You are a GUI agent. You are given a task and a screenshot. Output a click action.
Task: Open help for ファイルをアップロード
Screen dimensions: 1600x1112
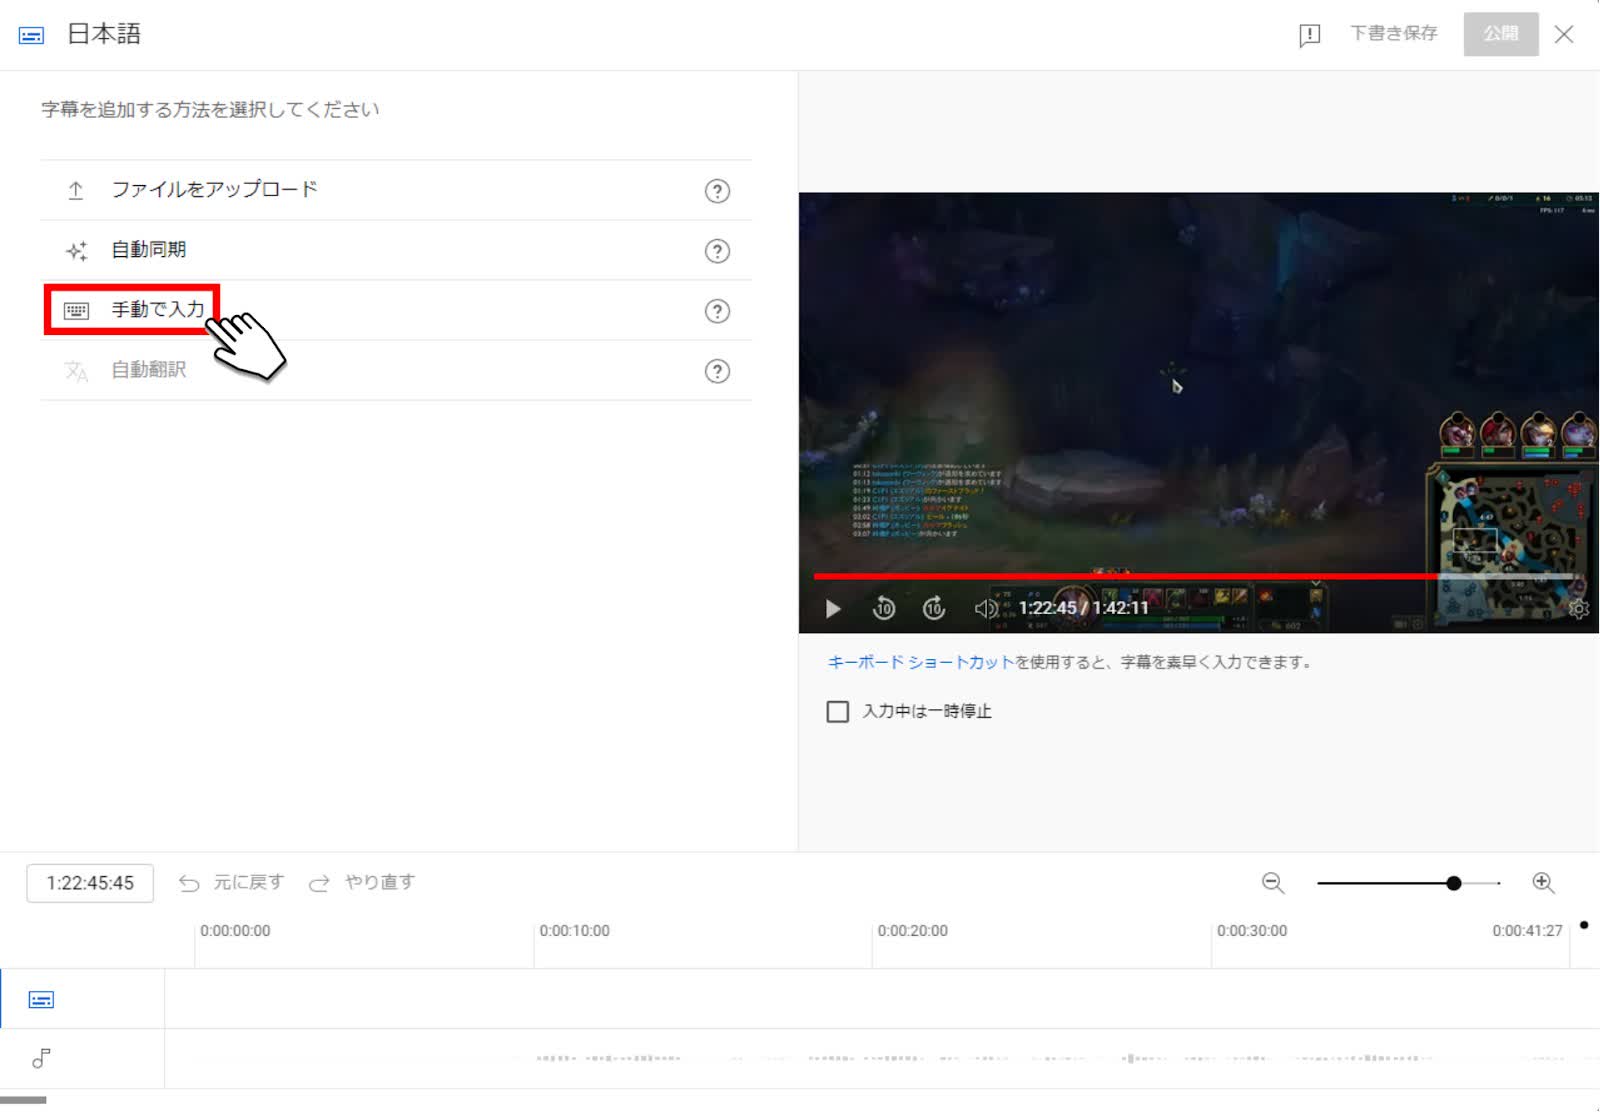(x=717, y=191)
